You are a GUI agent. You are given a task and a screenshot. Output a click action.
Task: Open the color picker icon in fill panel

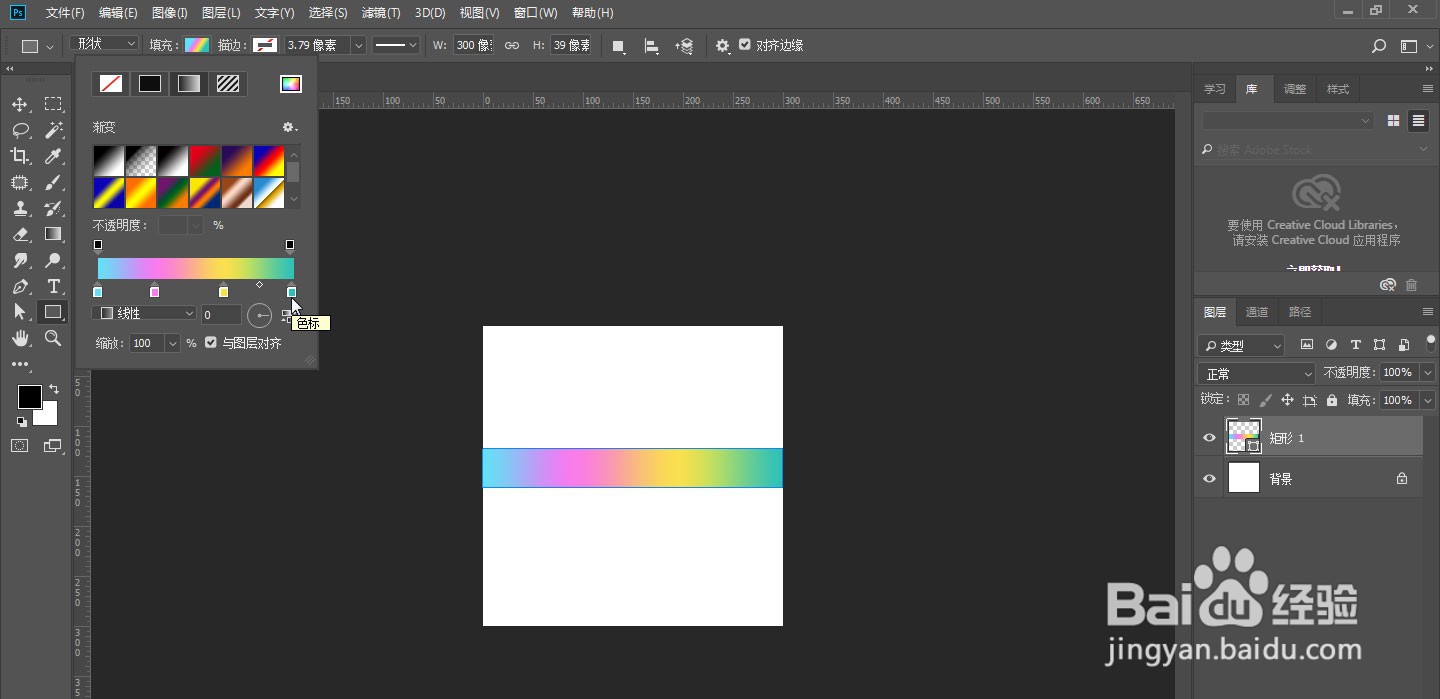(x=290, y=84)
